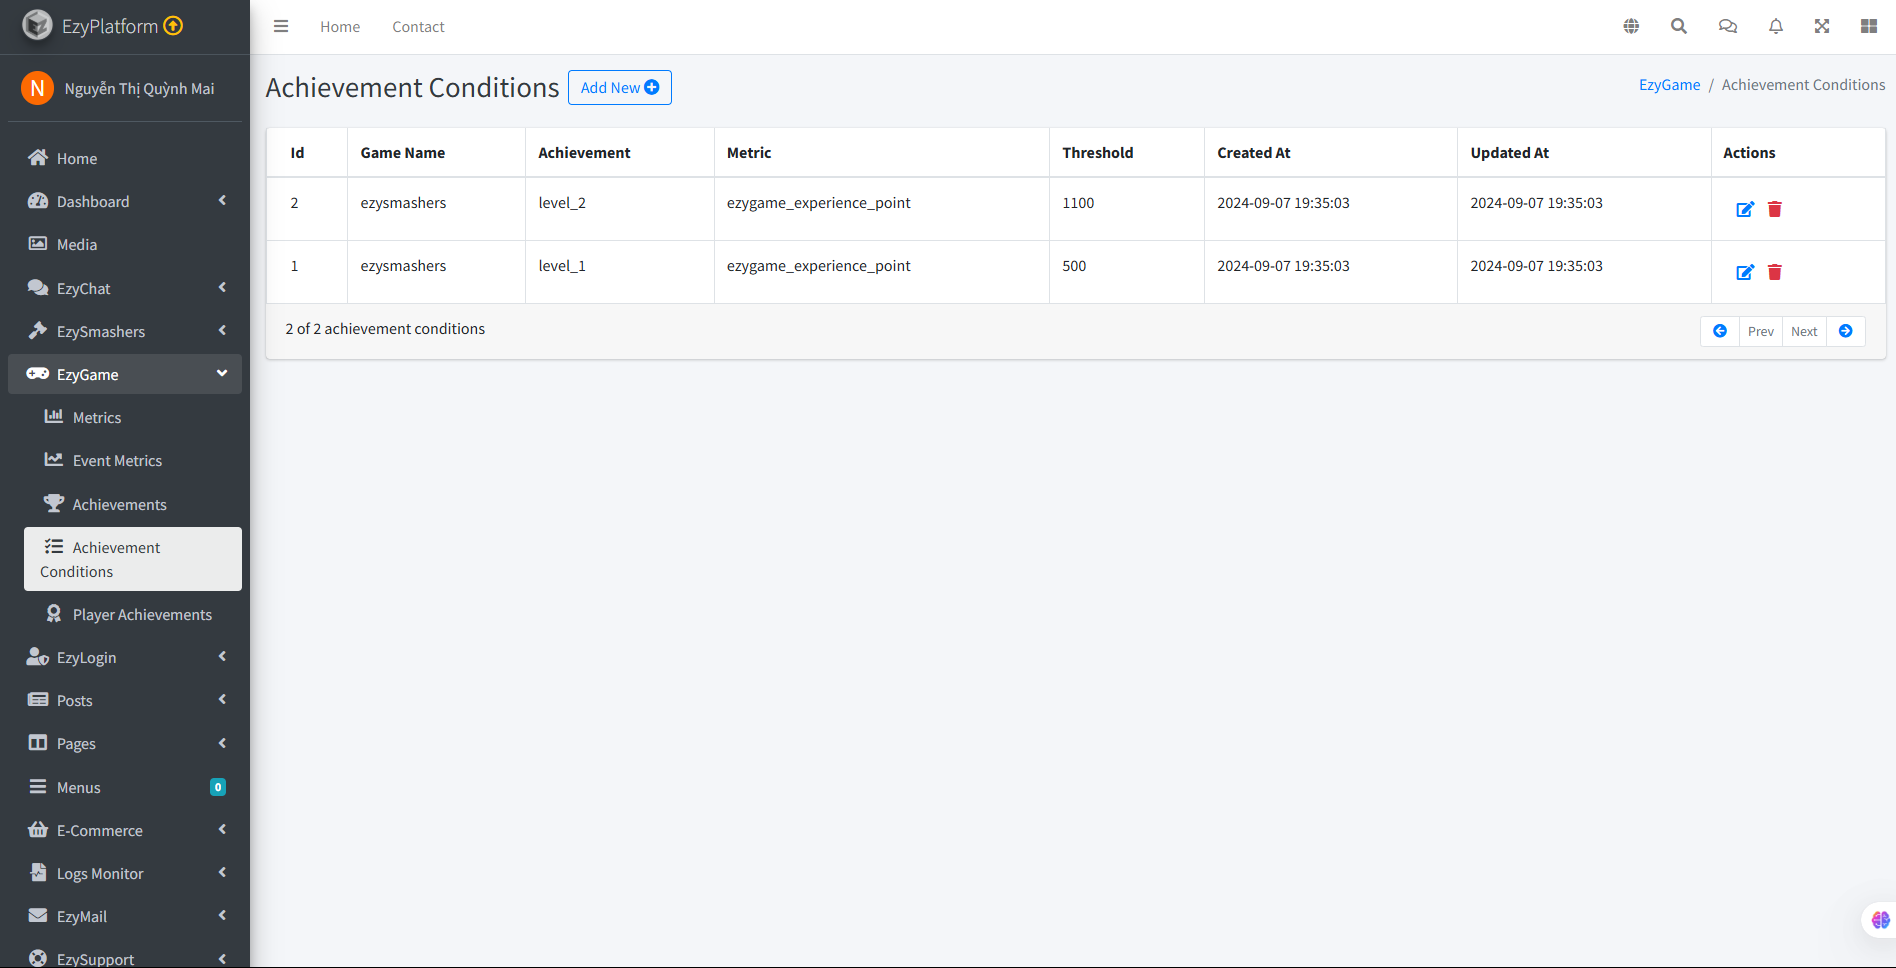Open chat messages from top bar
The height and width of the screenshot is (968, 1896).
(1727, 26)
